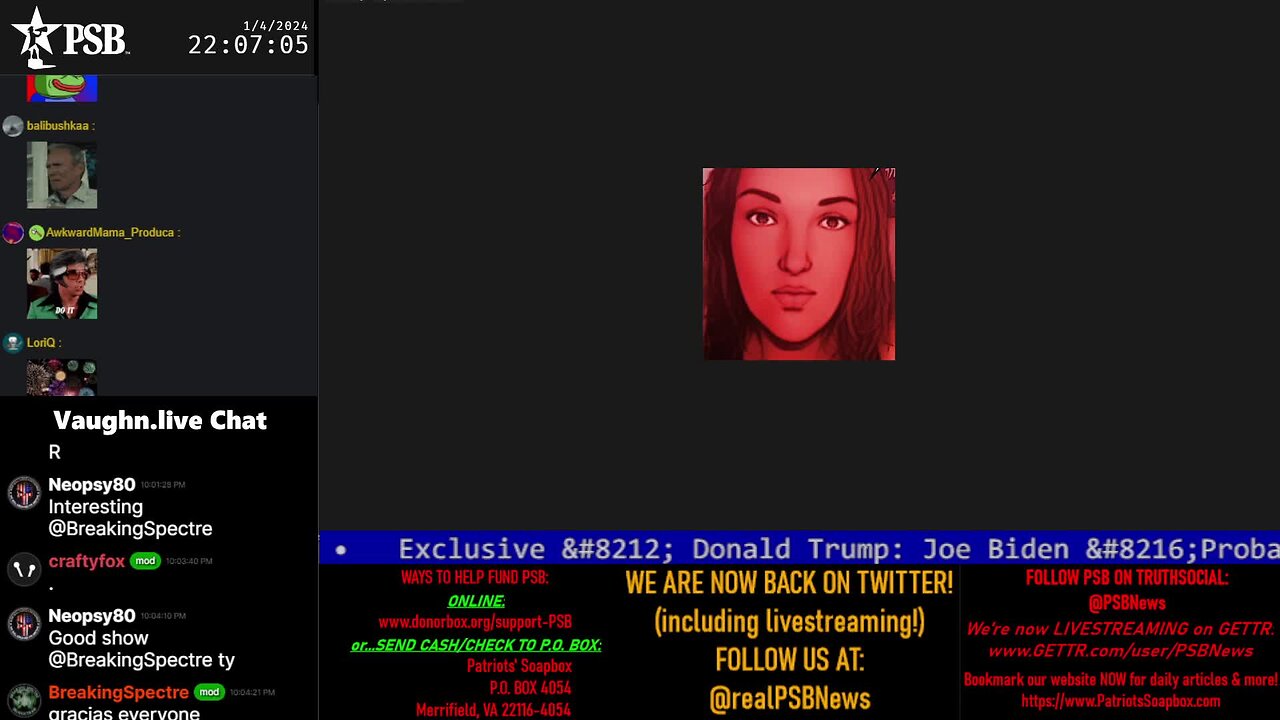The image size is (1280, 720).
Task: Click the first Neopsy80 chat avatar
Action: pos(24,494)
